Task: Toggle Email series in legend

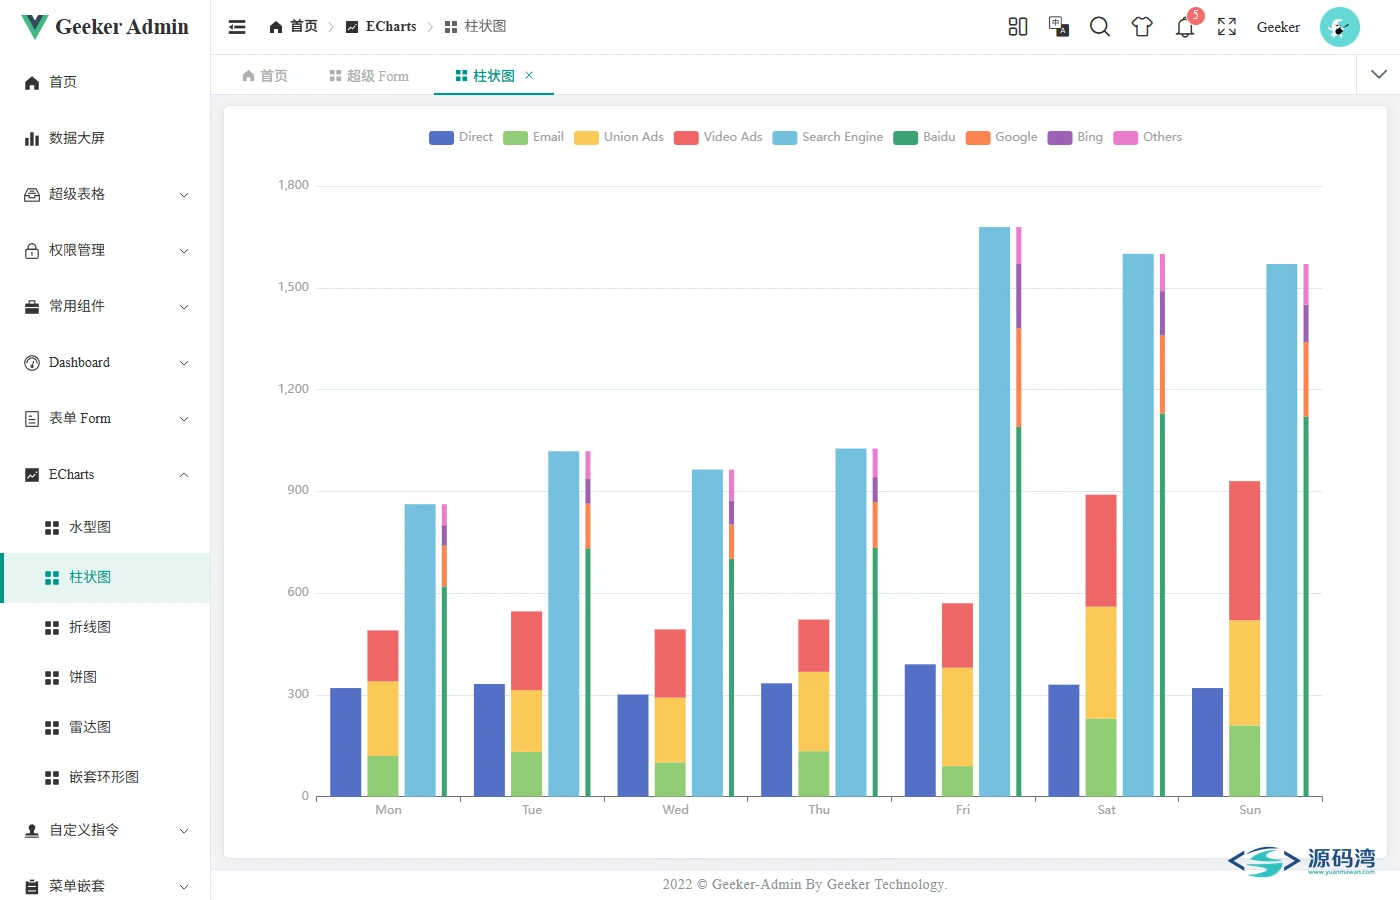Action: tap(533, 137)
